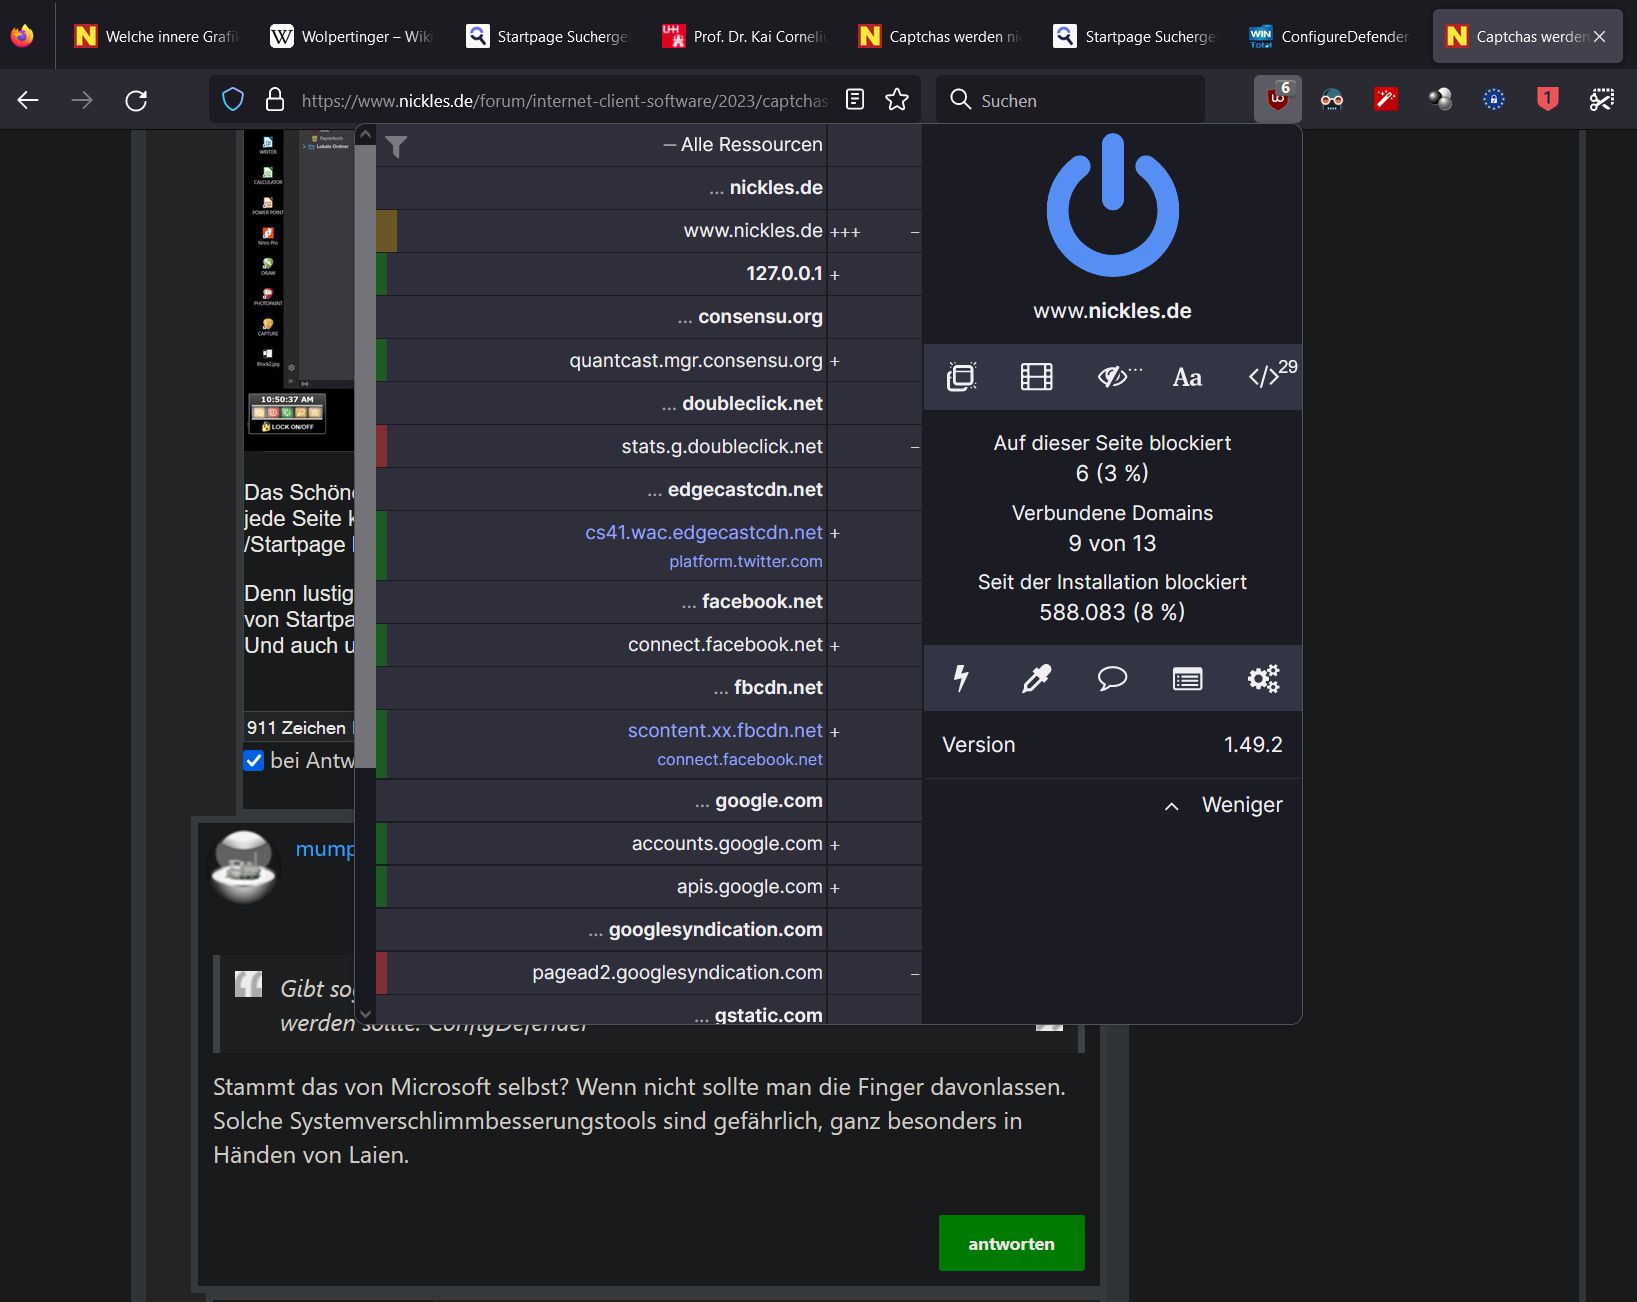
Task: Open mumpel user profile link
Action: click(325, 849)
